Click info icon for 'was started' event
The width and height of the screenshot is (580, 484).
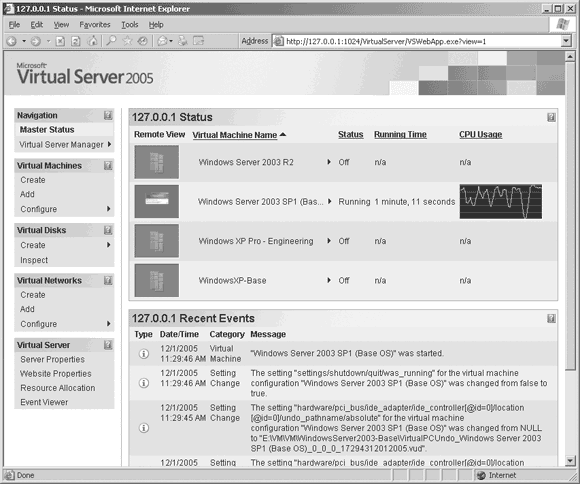(144, 354)
